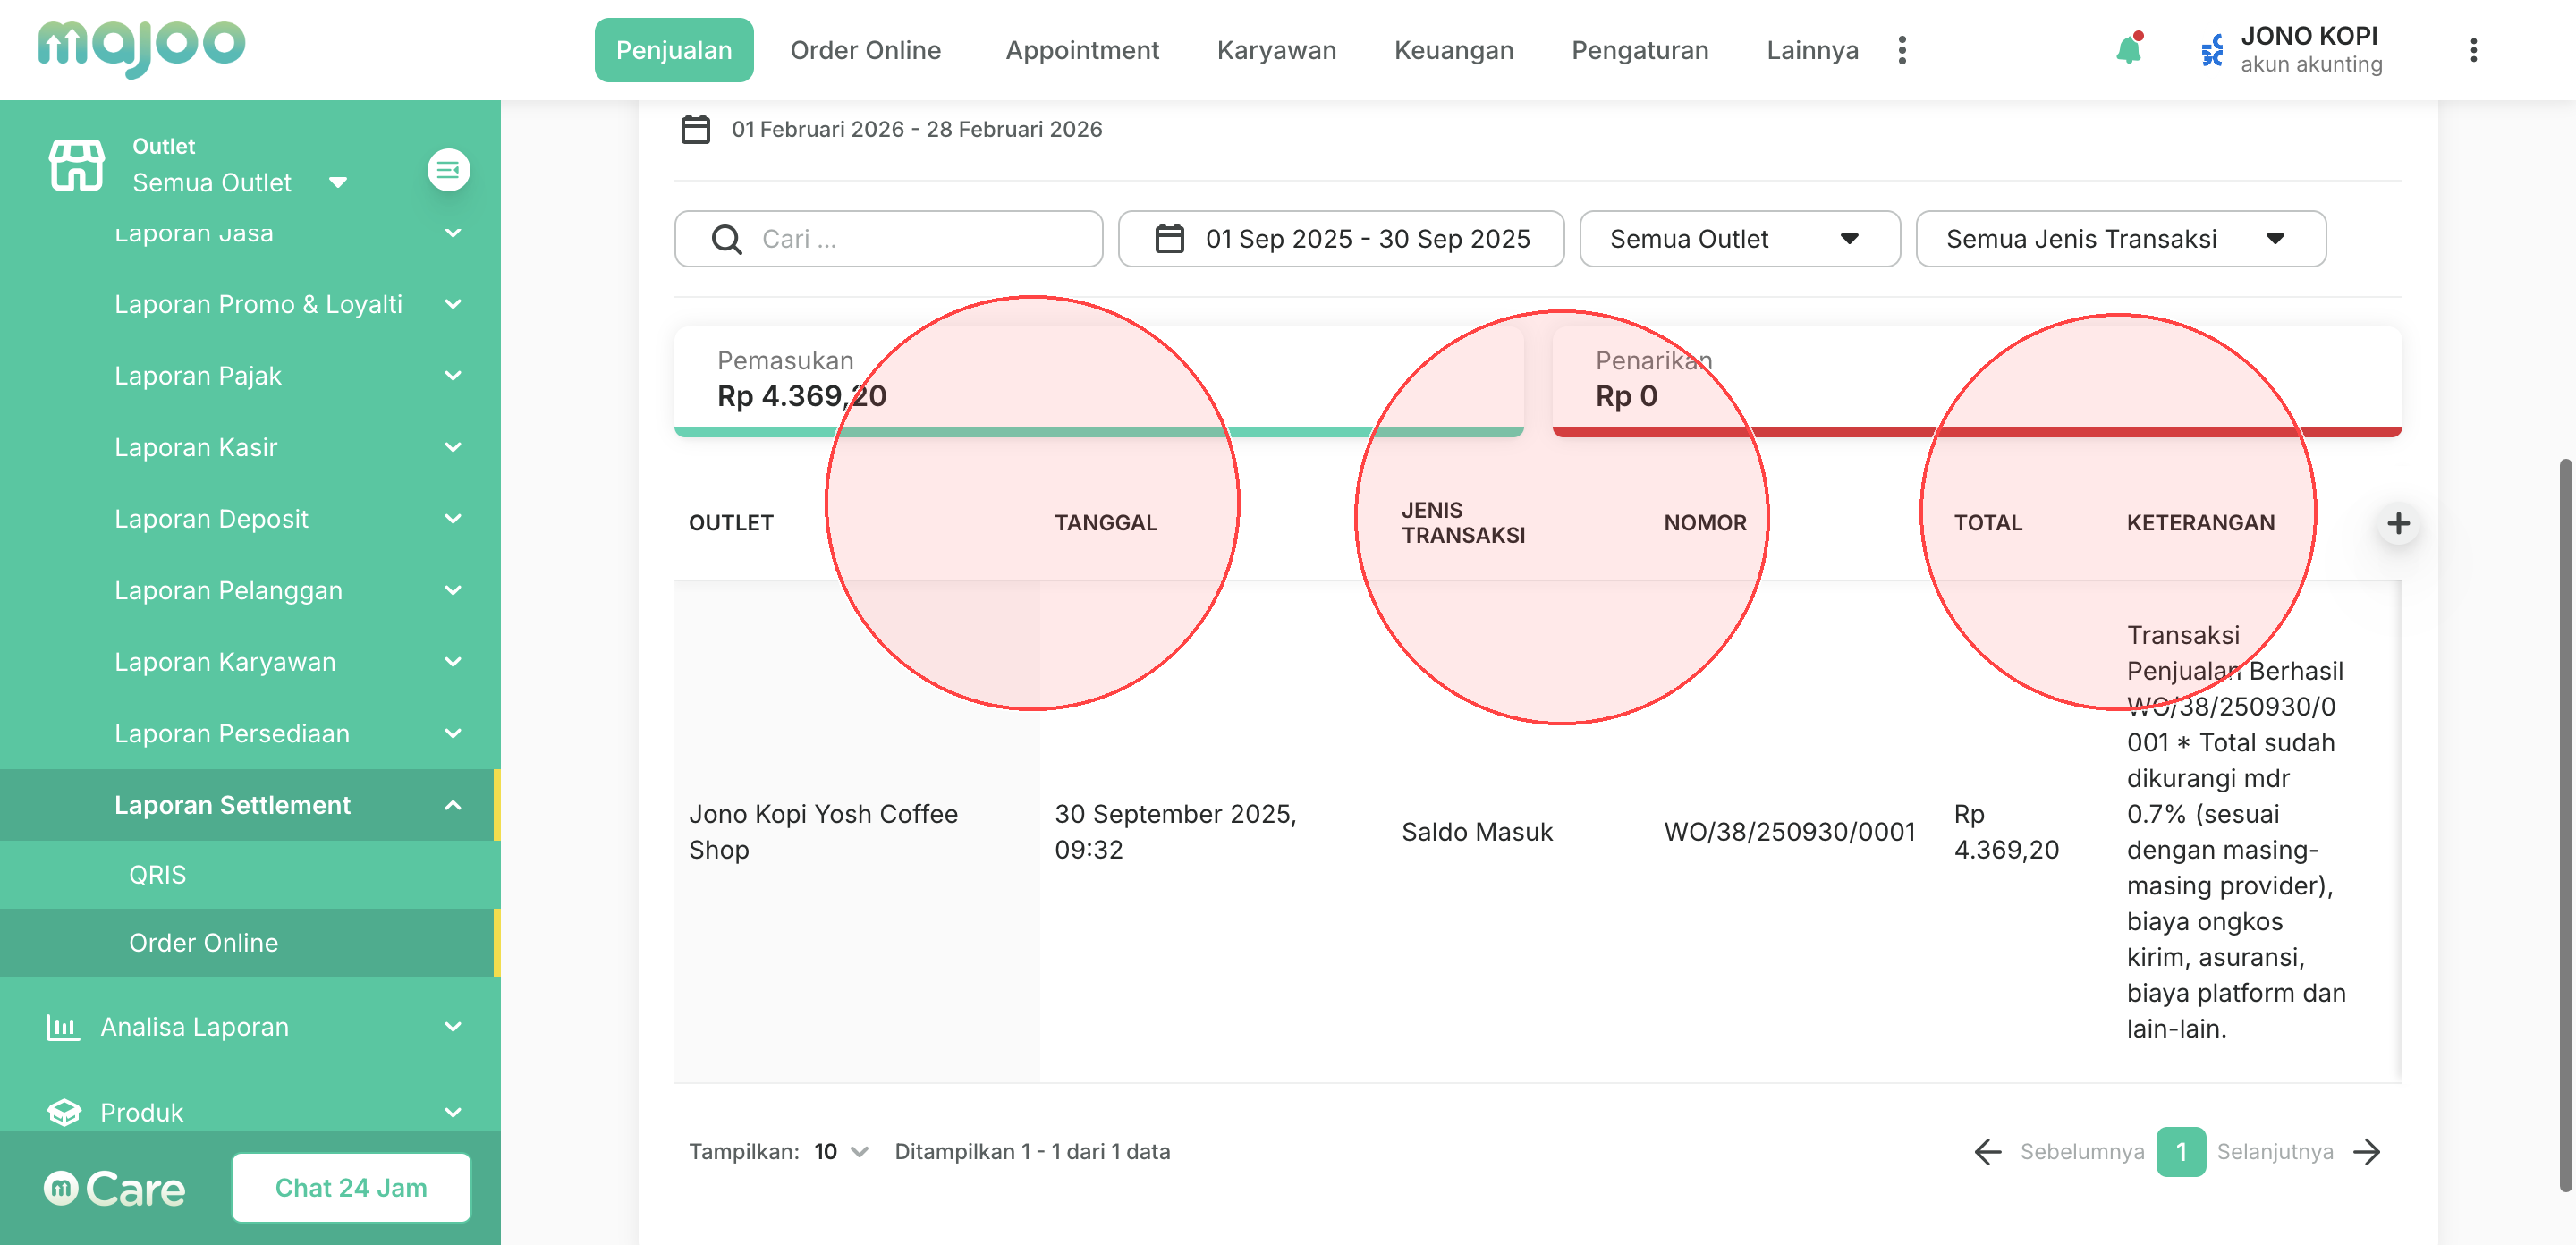Go to next page with right arrow
Screen dimensions: 2576x1245
pyautogui.click(x=2367, y=1152)
